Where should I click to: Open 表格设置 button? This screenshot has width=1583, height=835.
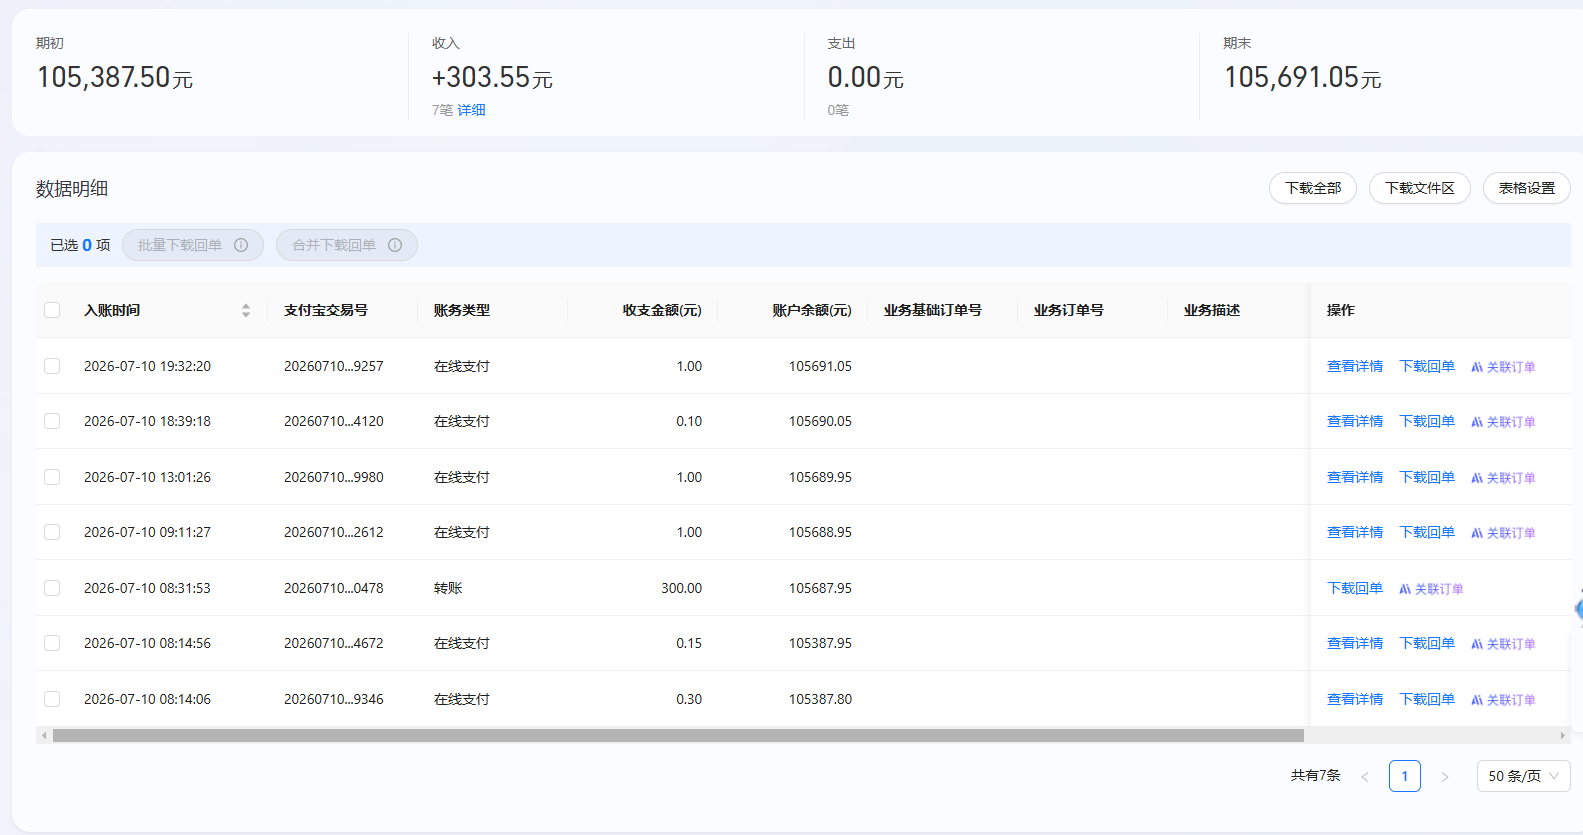(x=1527, y=188)
